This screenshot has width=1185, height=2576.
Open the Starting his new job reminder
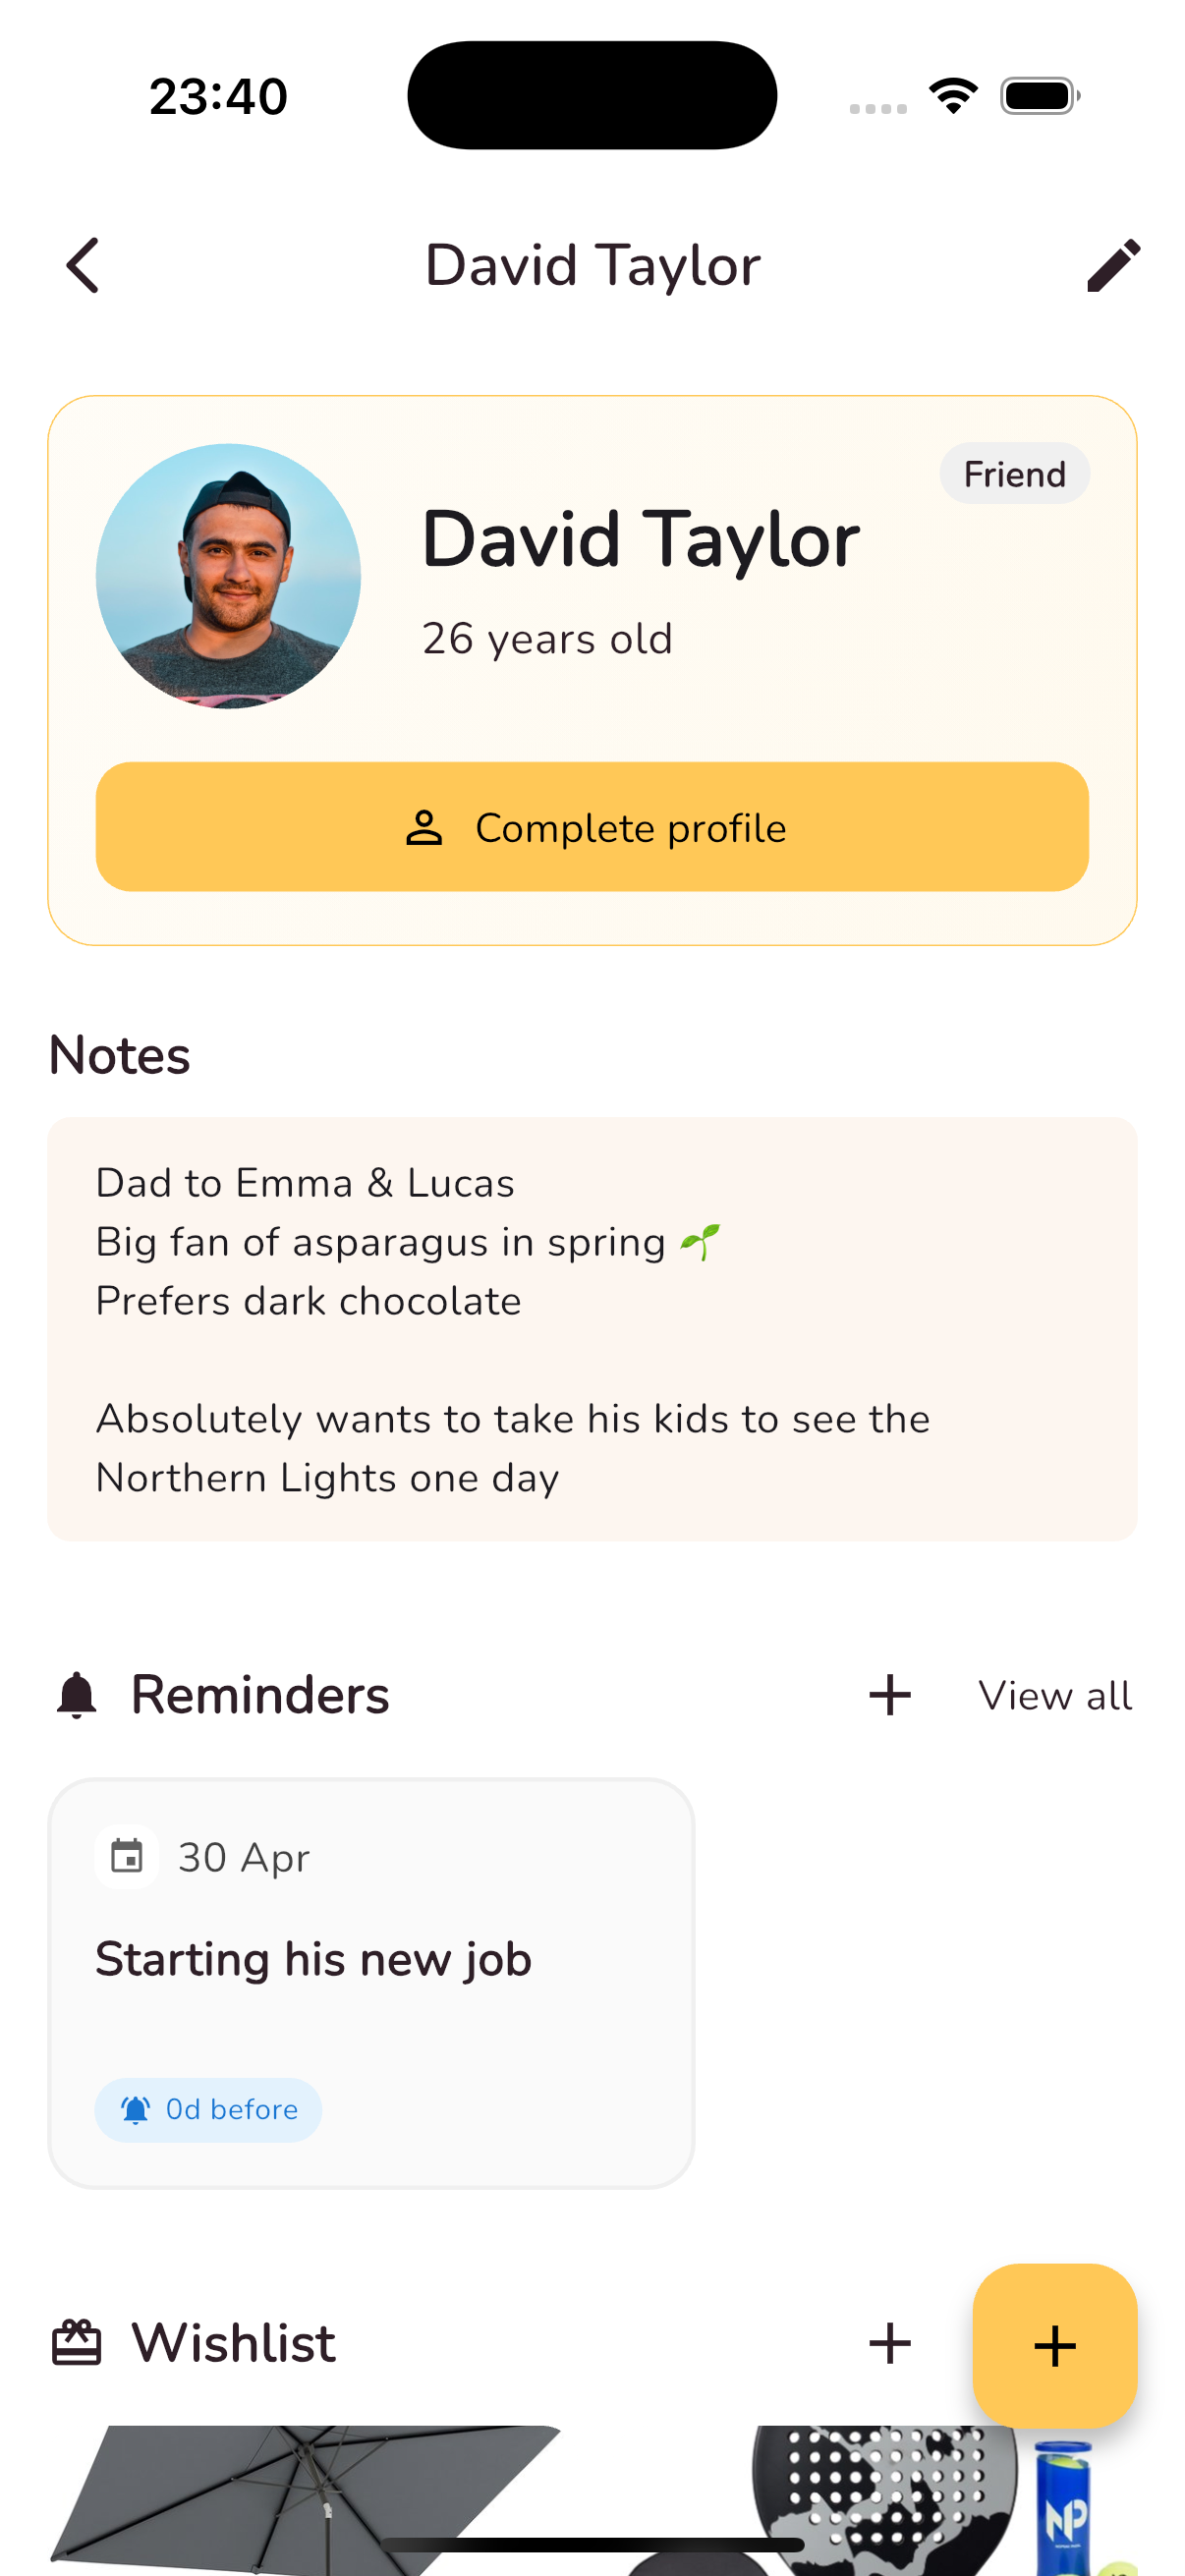[371, 1983]
